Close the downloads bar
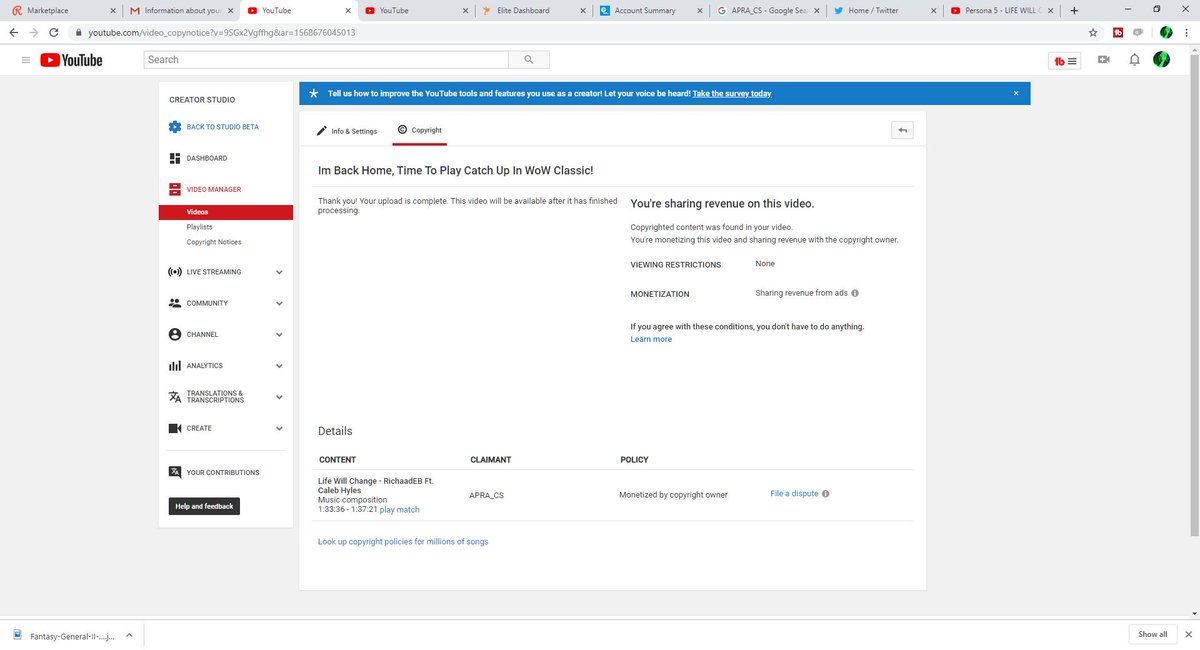 [x=1187, y=634]
